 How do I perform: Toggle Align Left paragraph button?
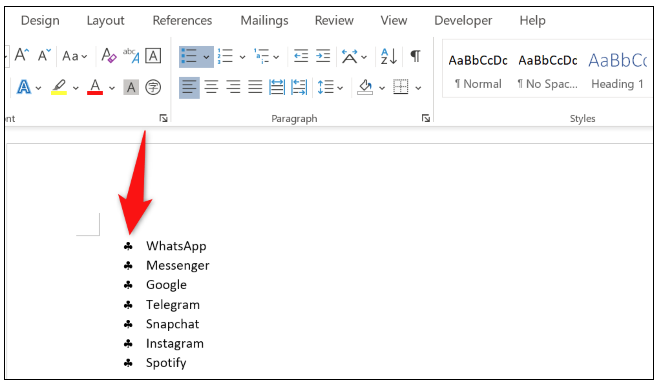click(x=189, y=87)
